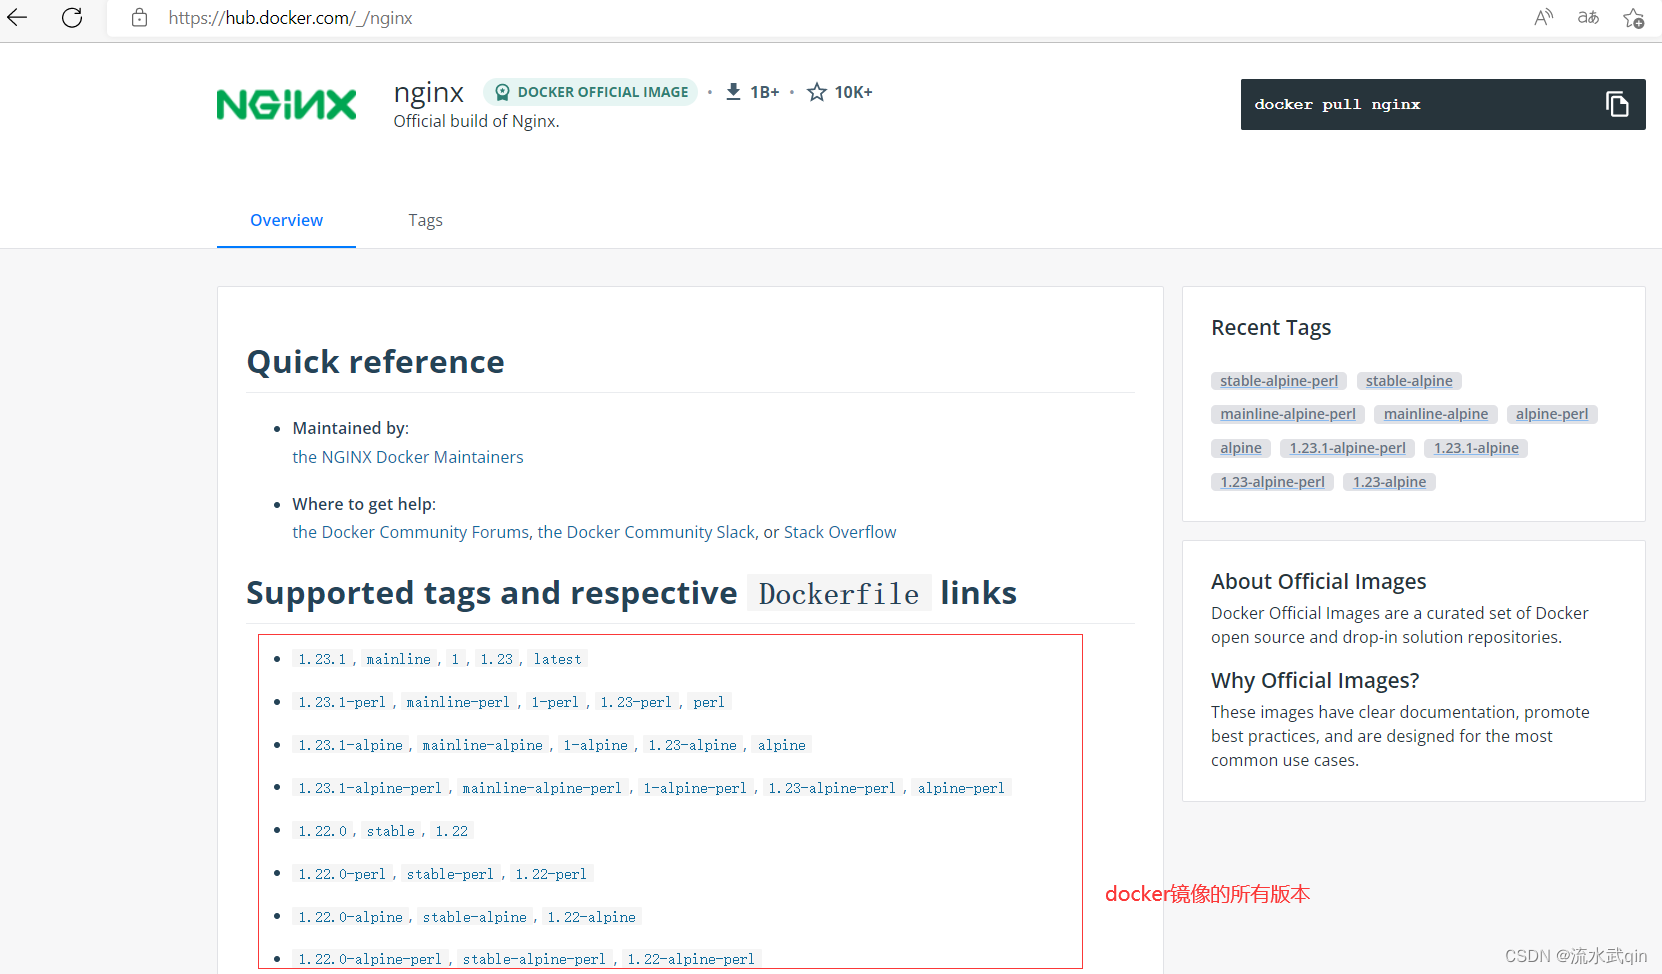Viewport: 1662px width, 974px height.
Task: Click the docker pull nginx command text
Action: (1337, 105)
